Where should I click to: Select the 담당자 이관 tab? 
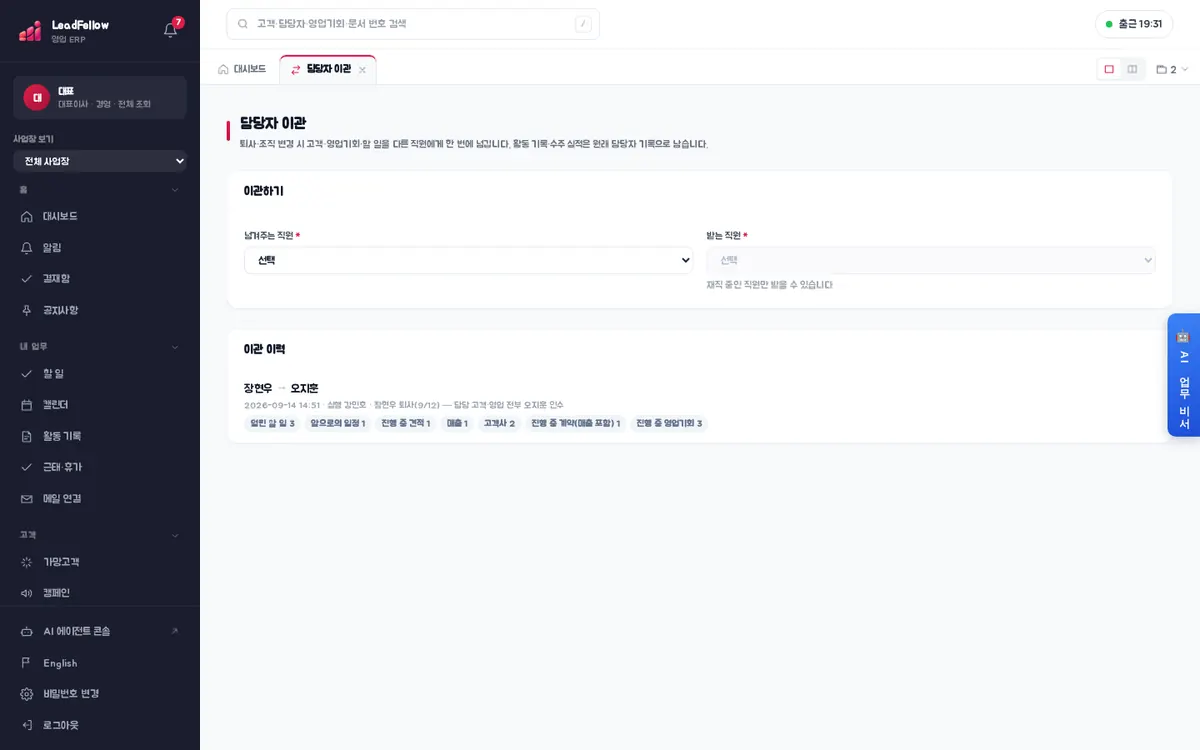pos(328,69)
